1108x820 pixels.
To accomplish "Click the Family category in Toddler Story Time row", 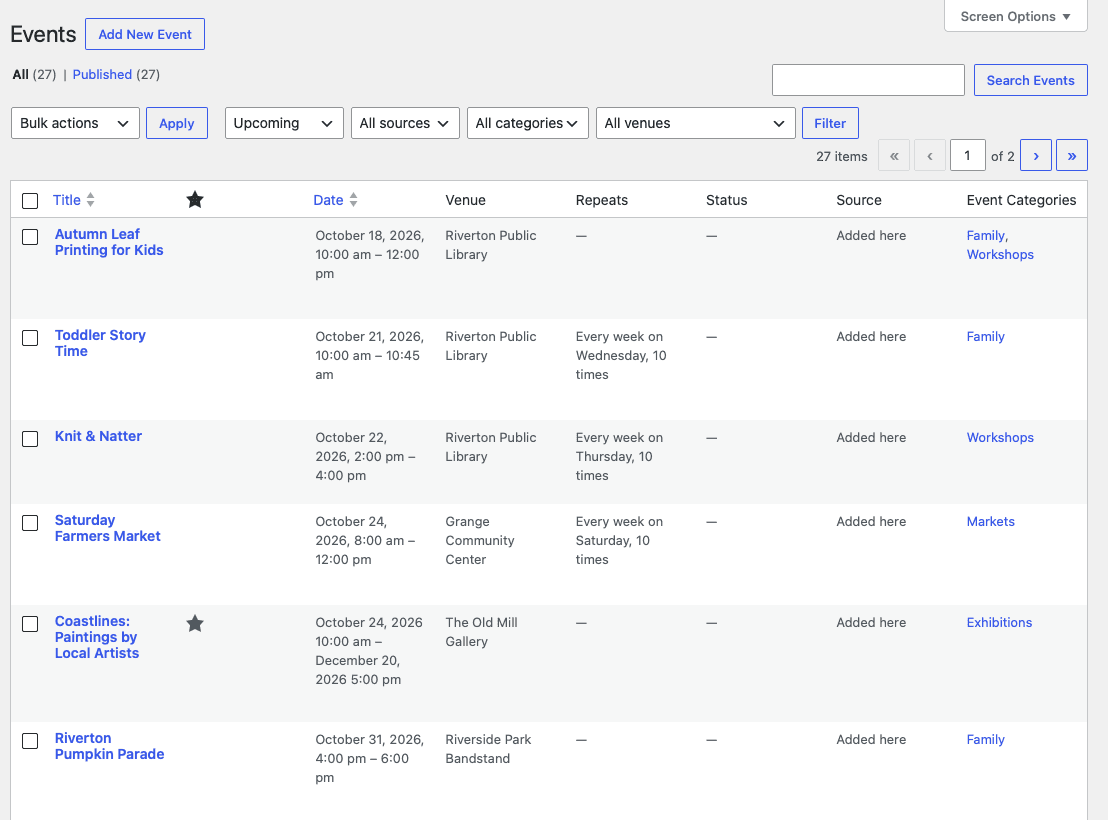I will click(986, 336).
